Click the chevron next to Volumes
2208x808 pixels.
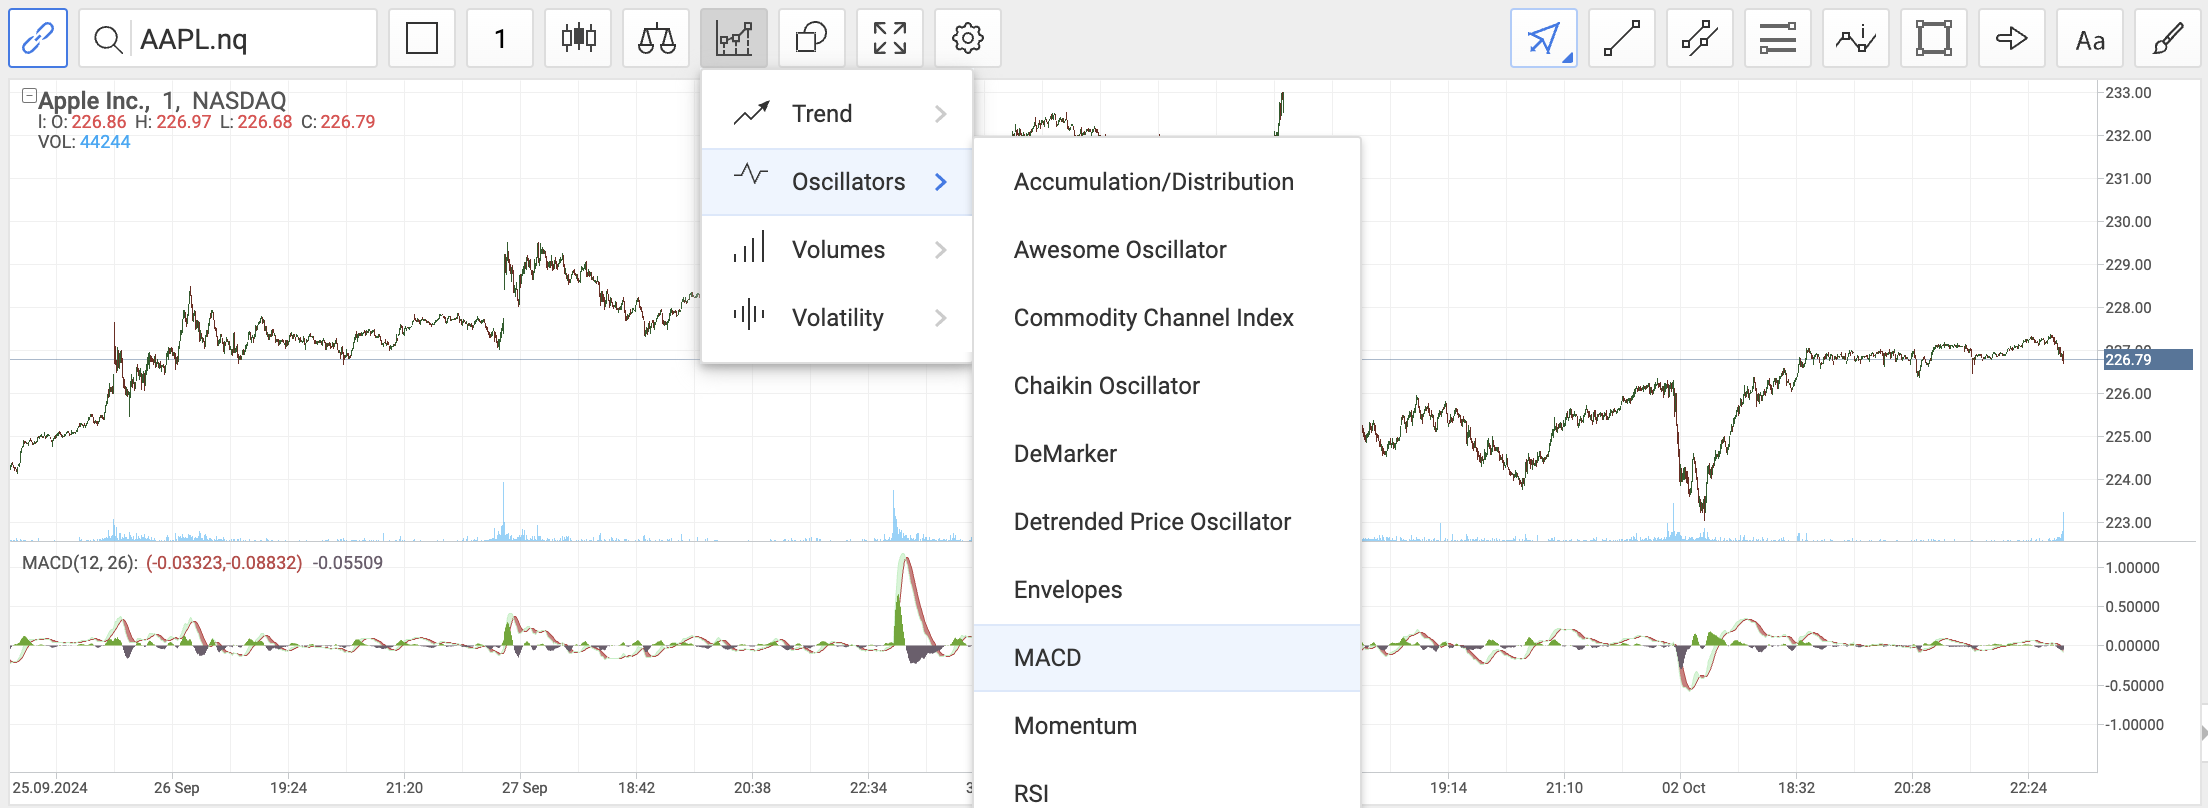coord(940,250)
